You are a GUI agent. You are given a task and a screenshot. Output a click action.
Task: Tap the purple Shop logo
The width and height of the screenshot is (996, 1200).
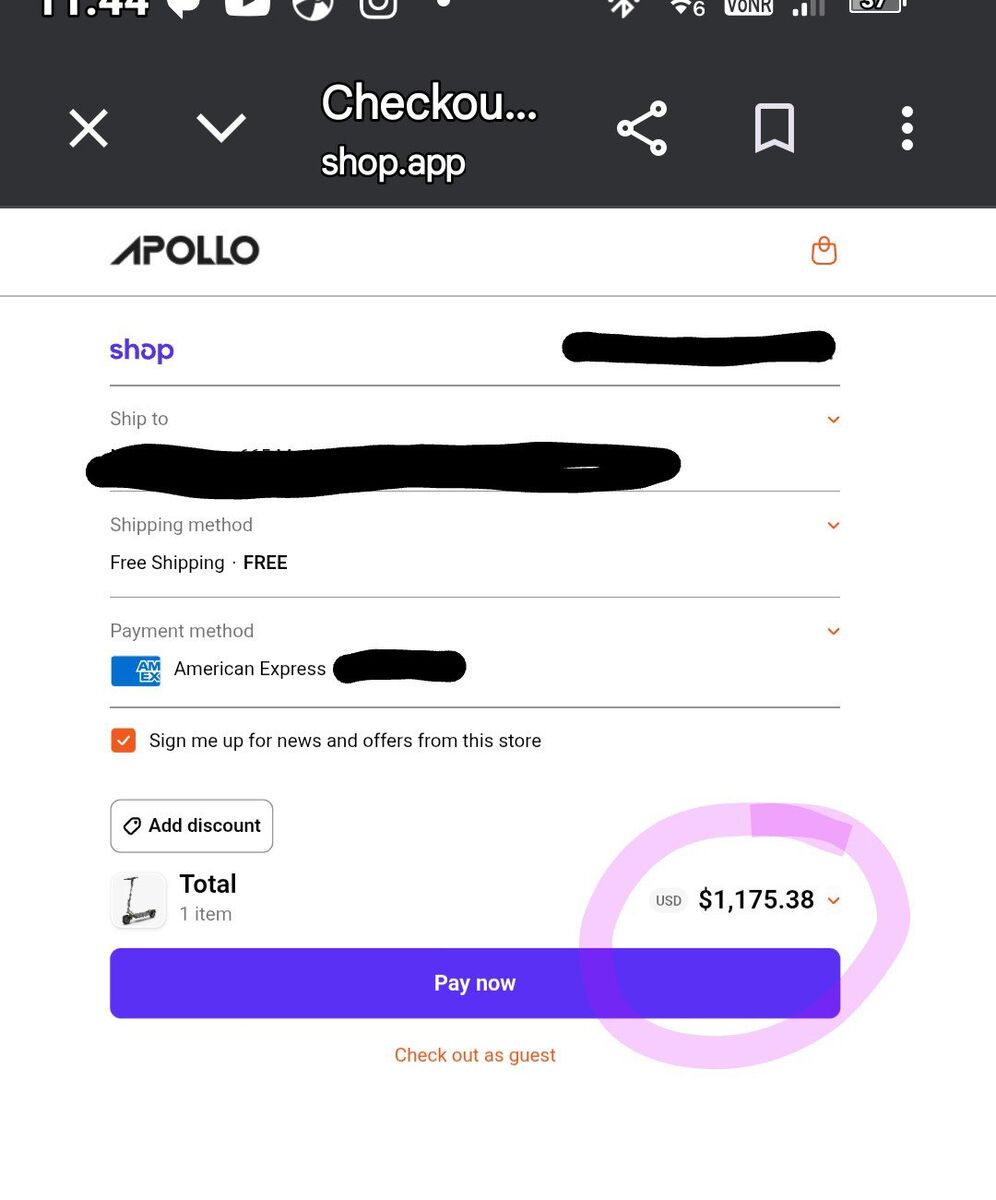(142, 350)
